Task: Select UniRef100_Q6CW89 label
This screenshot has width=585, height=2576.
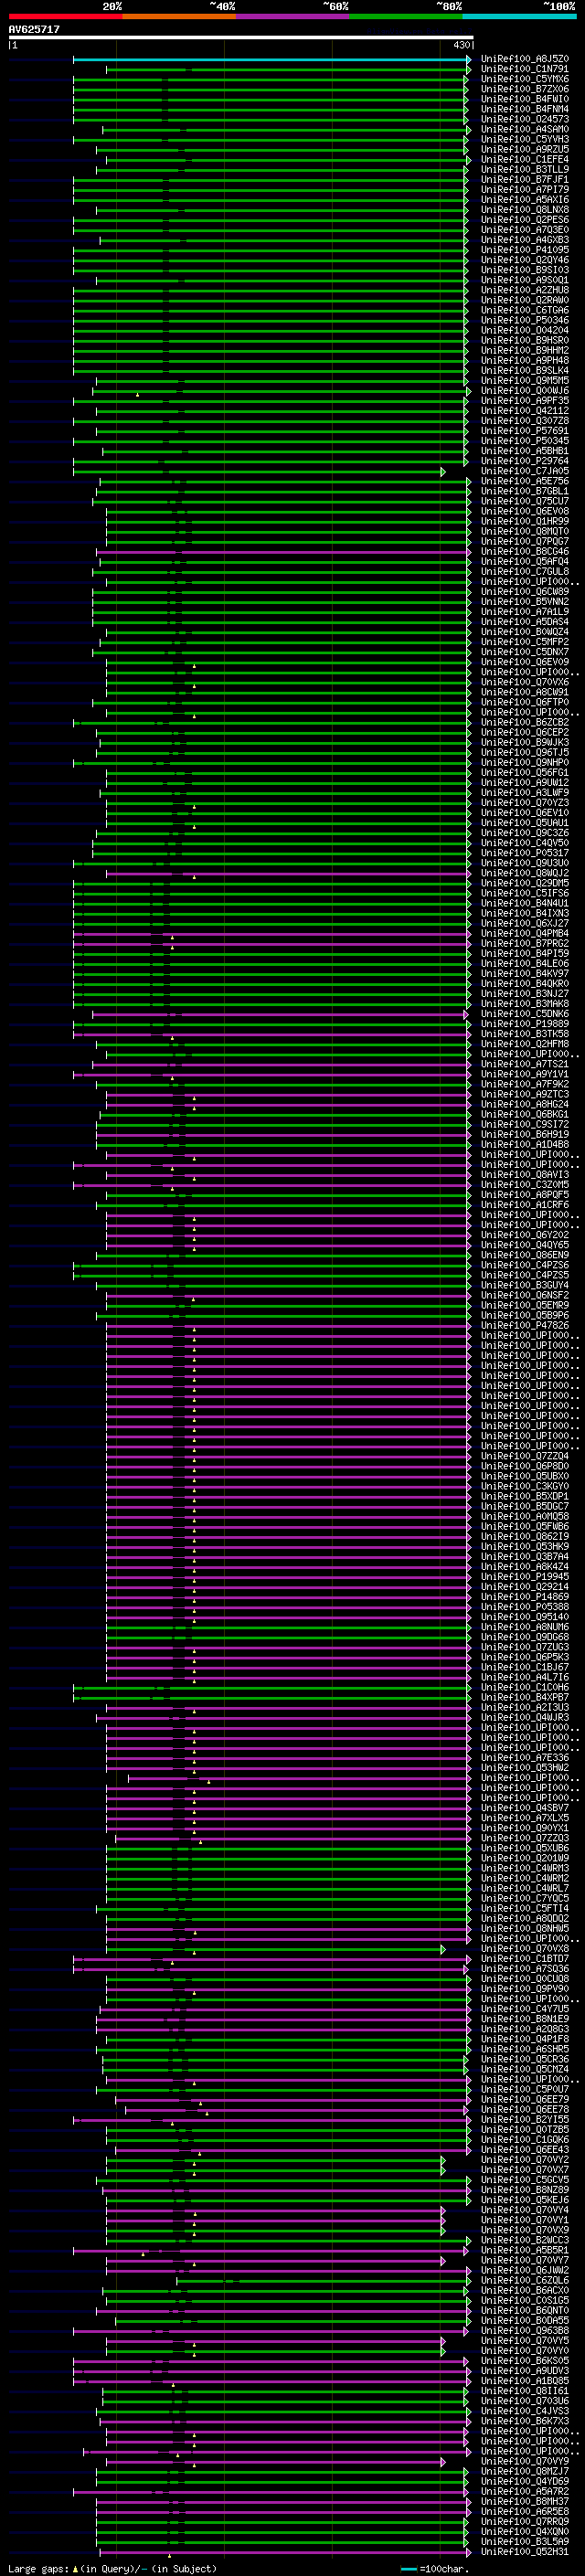Action: click(x=524, y=592)
